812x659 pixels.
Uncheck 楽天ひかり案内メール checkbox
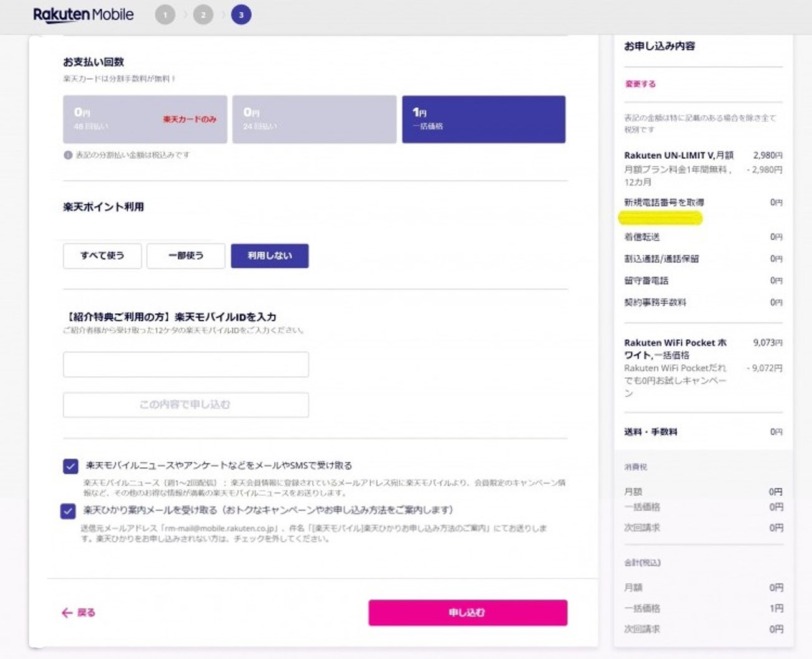(68, 511)
